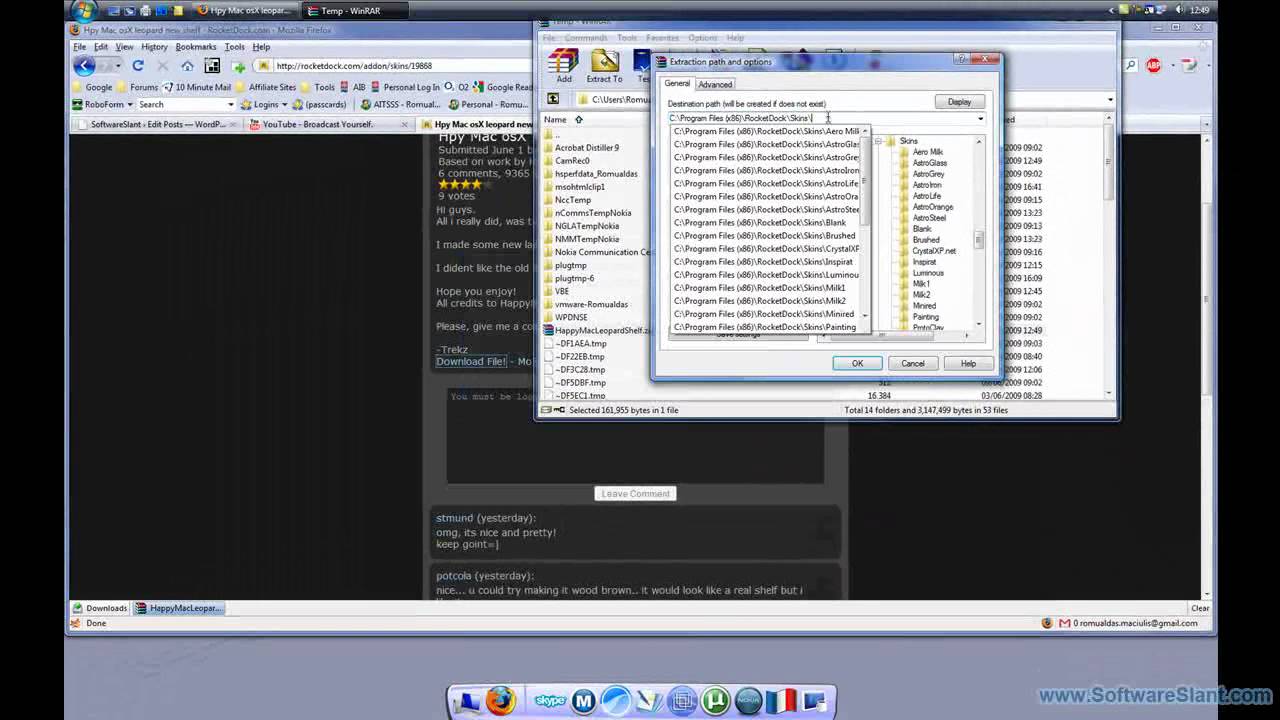Open the 10 Minute Mail bookmark
The height and width of the screenshot is (720, 1280).
(198, 87)
